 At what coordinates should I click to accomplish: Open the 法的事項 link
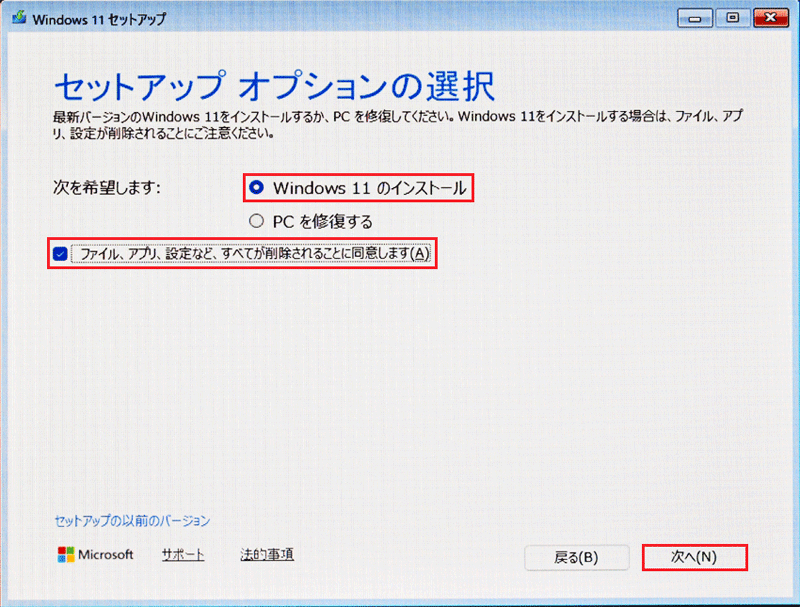[267, 554]
